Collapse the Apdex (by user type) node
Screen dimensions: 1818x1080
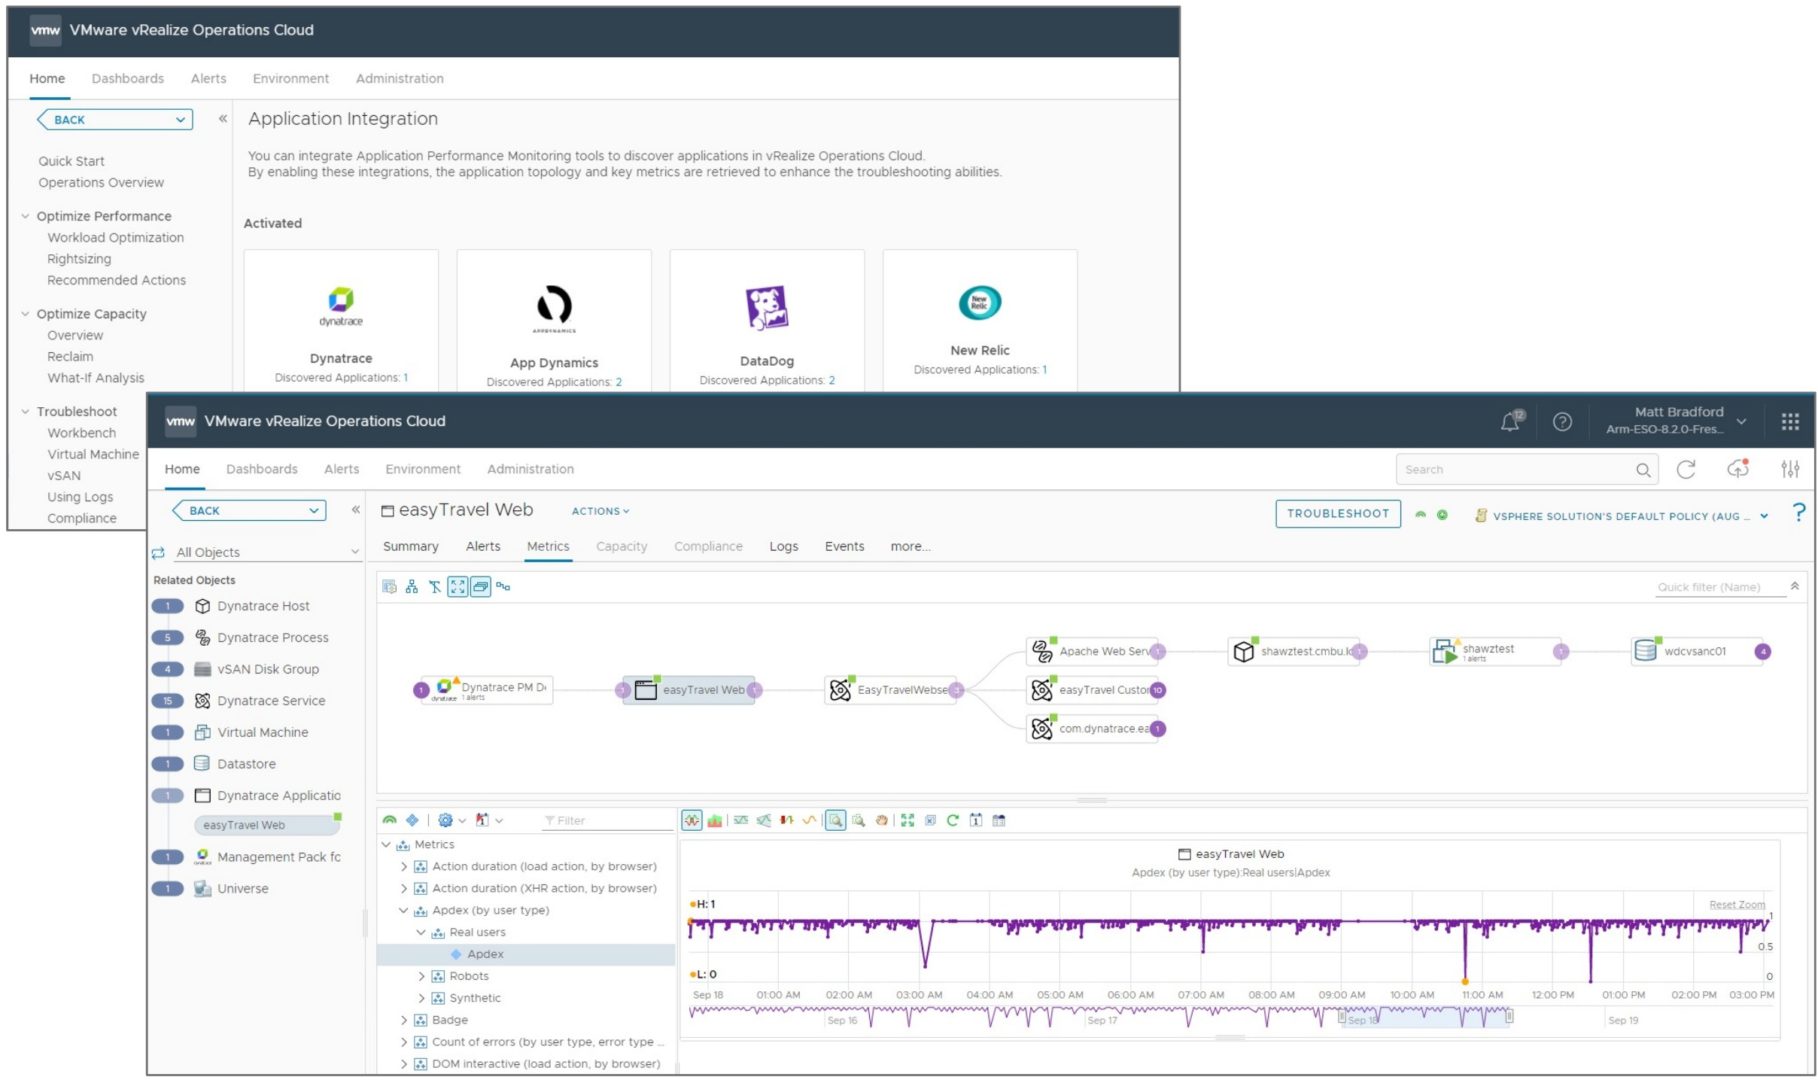[x=404, y=911]
